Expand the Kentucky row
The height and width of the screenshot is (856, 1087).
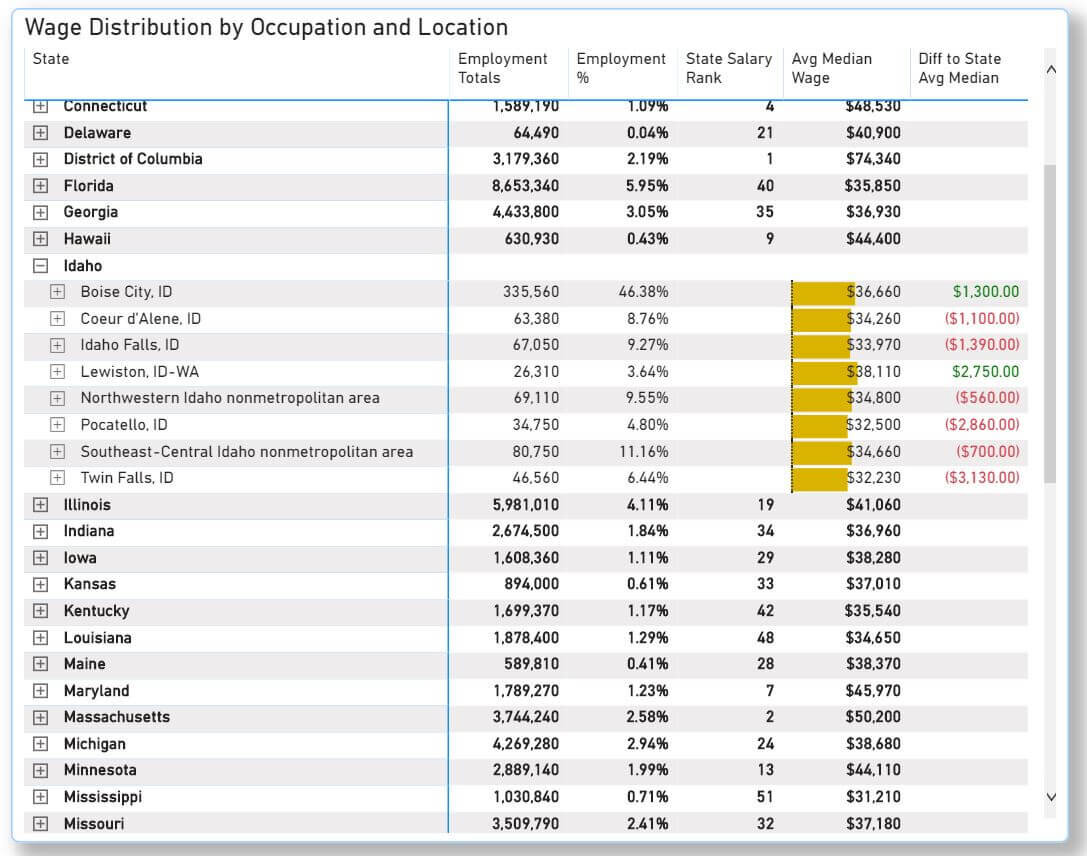click(x=41, y=611)
